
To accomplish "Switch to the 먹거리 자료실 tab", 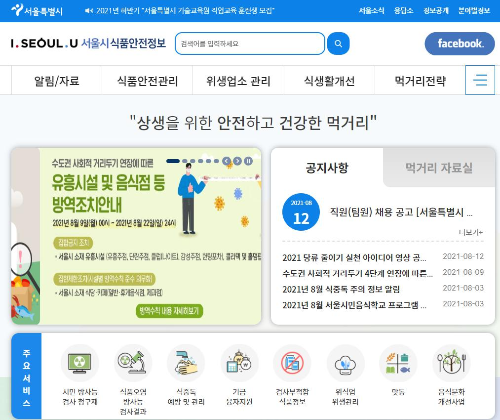I will click(439, 168).
